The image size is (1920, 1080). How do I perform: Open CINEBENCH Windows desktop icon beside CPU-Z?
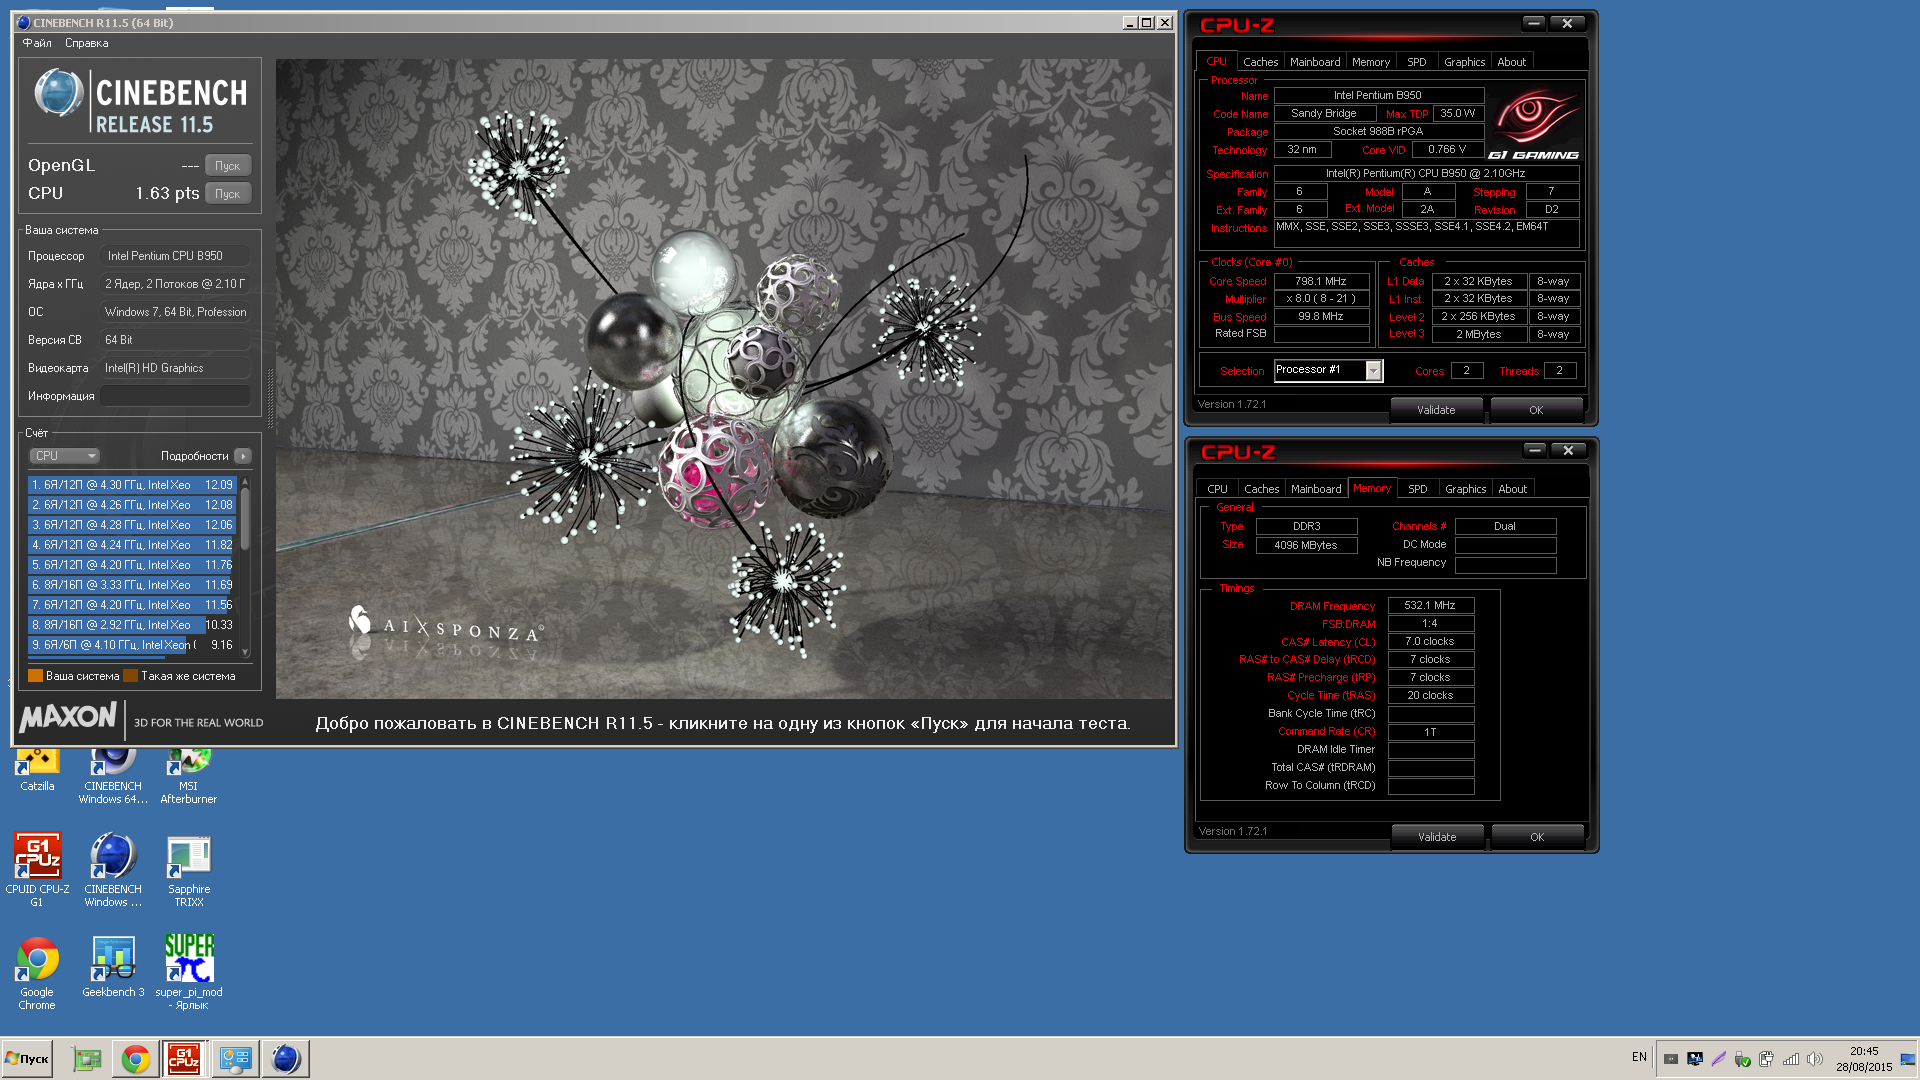click(113, 869)
